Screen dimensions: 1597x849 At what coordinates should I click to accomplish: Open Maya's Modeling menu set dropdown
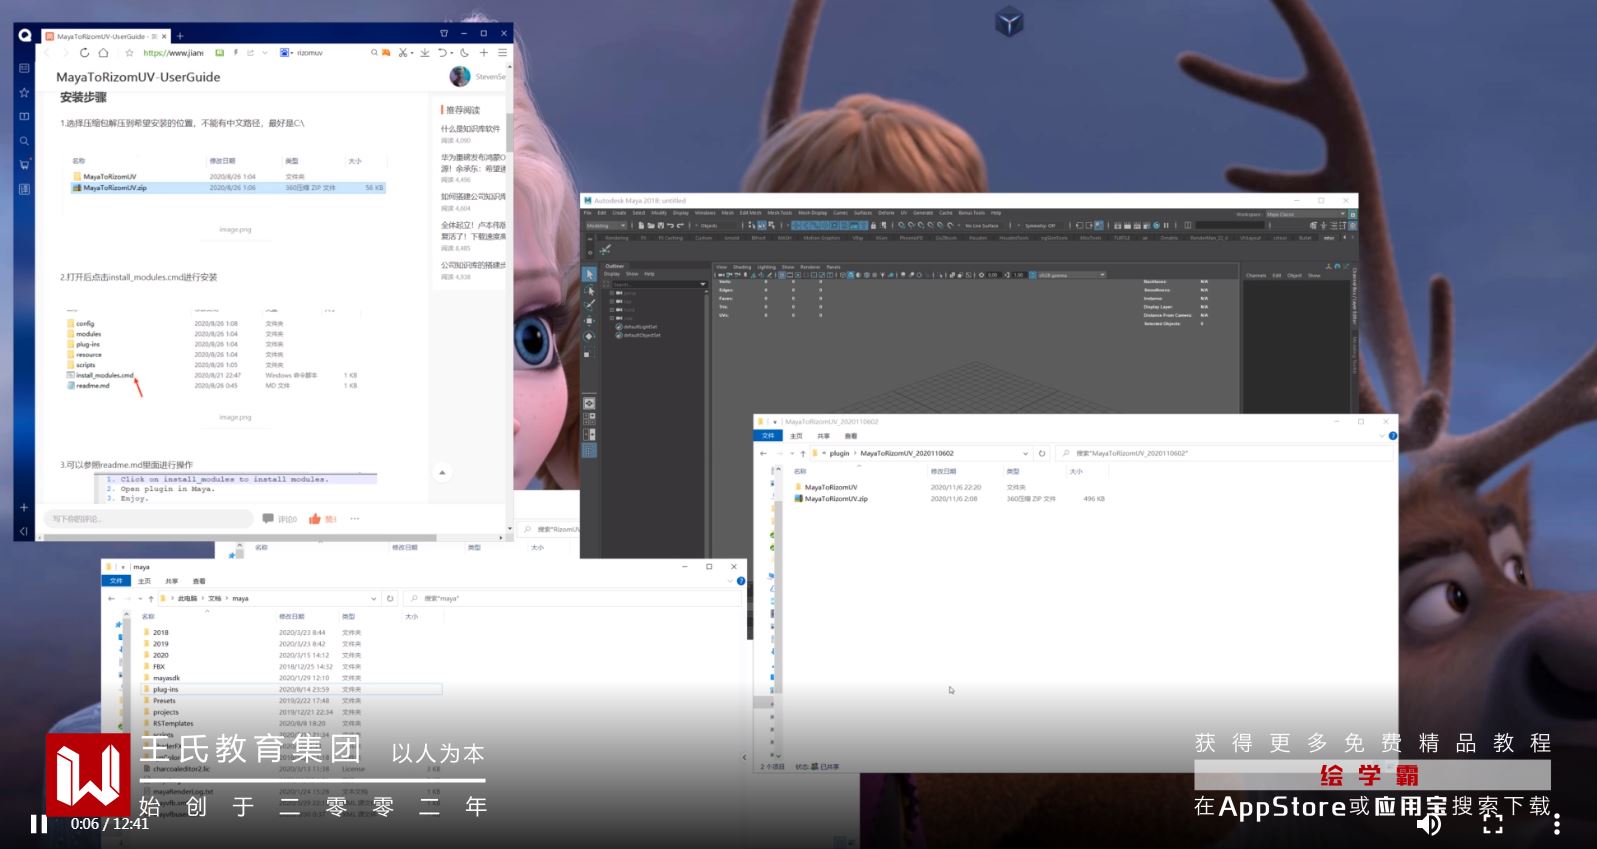tap(605, 226)
